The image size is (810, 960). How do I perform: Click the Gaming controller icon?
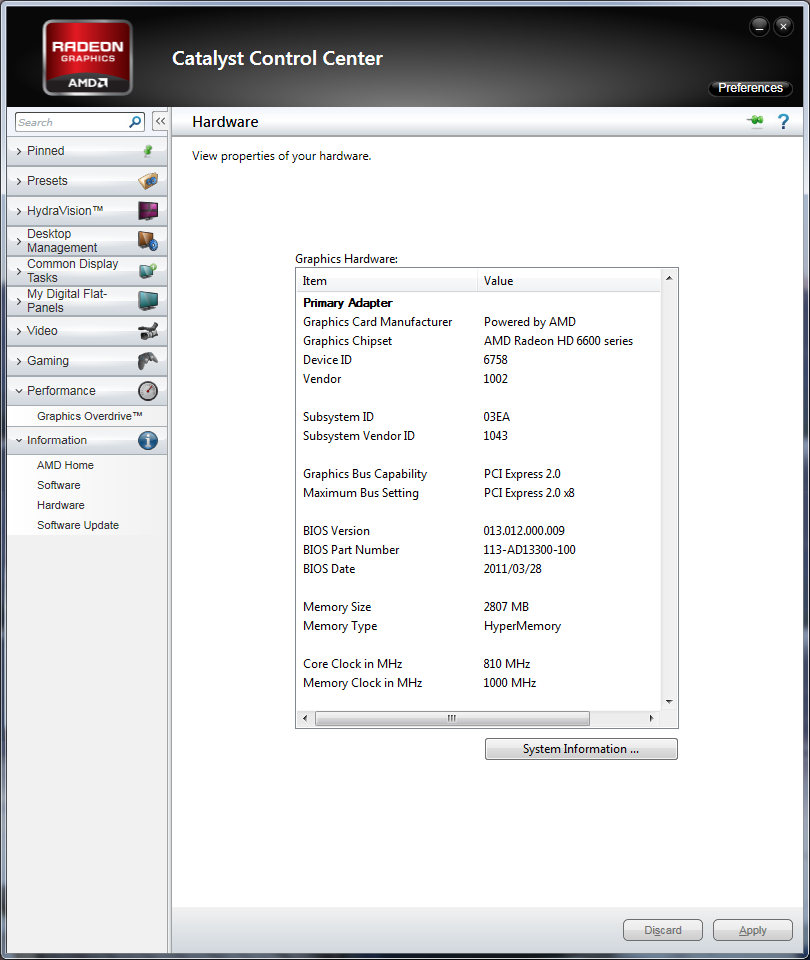point(148,361)
